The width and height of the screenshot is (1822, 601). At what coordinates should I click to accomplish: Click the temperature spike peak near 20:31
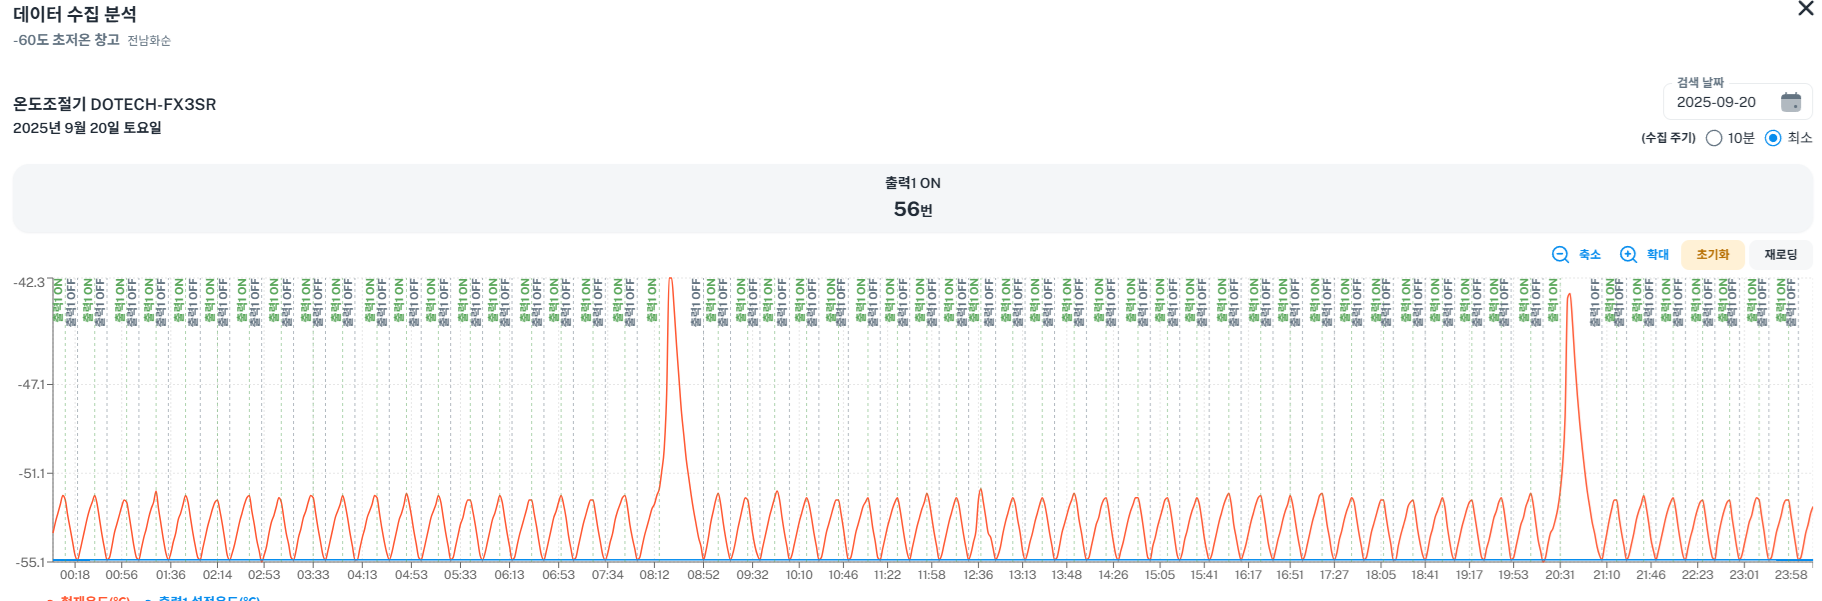[1569, 296]
